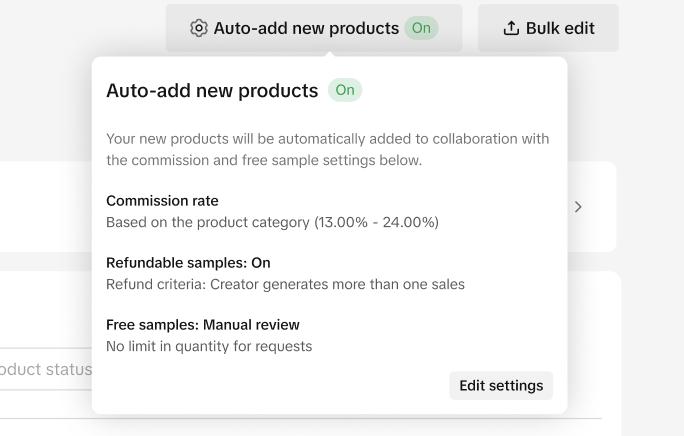This screenshot has width=684, height=436.
Task: Toggle the On badge in the top button
Action: (421, 28)
